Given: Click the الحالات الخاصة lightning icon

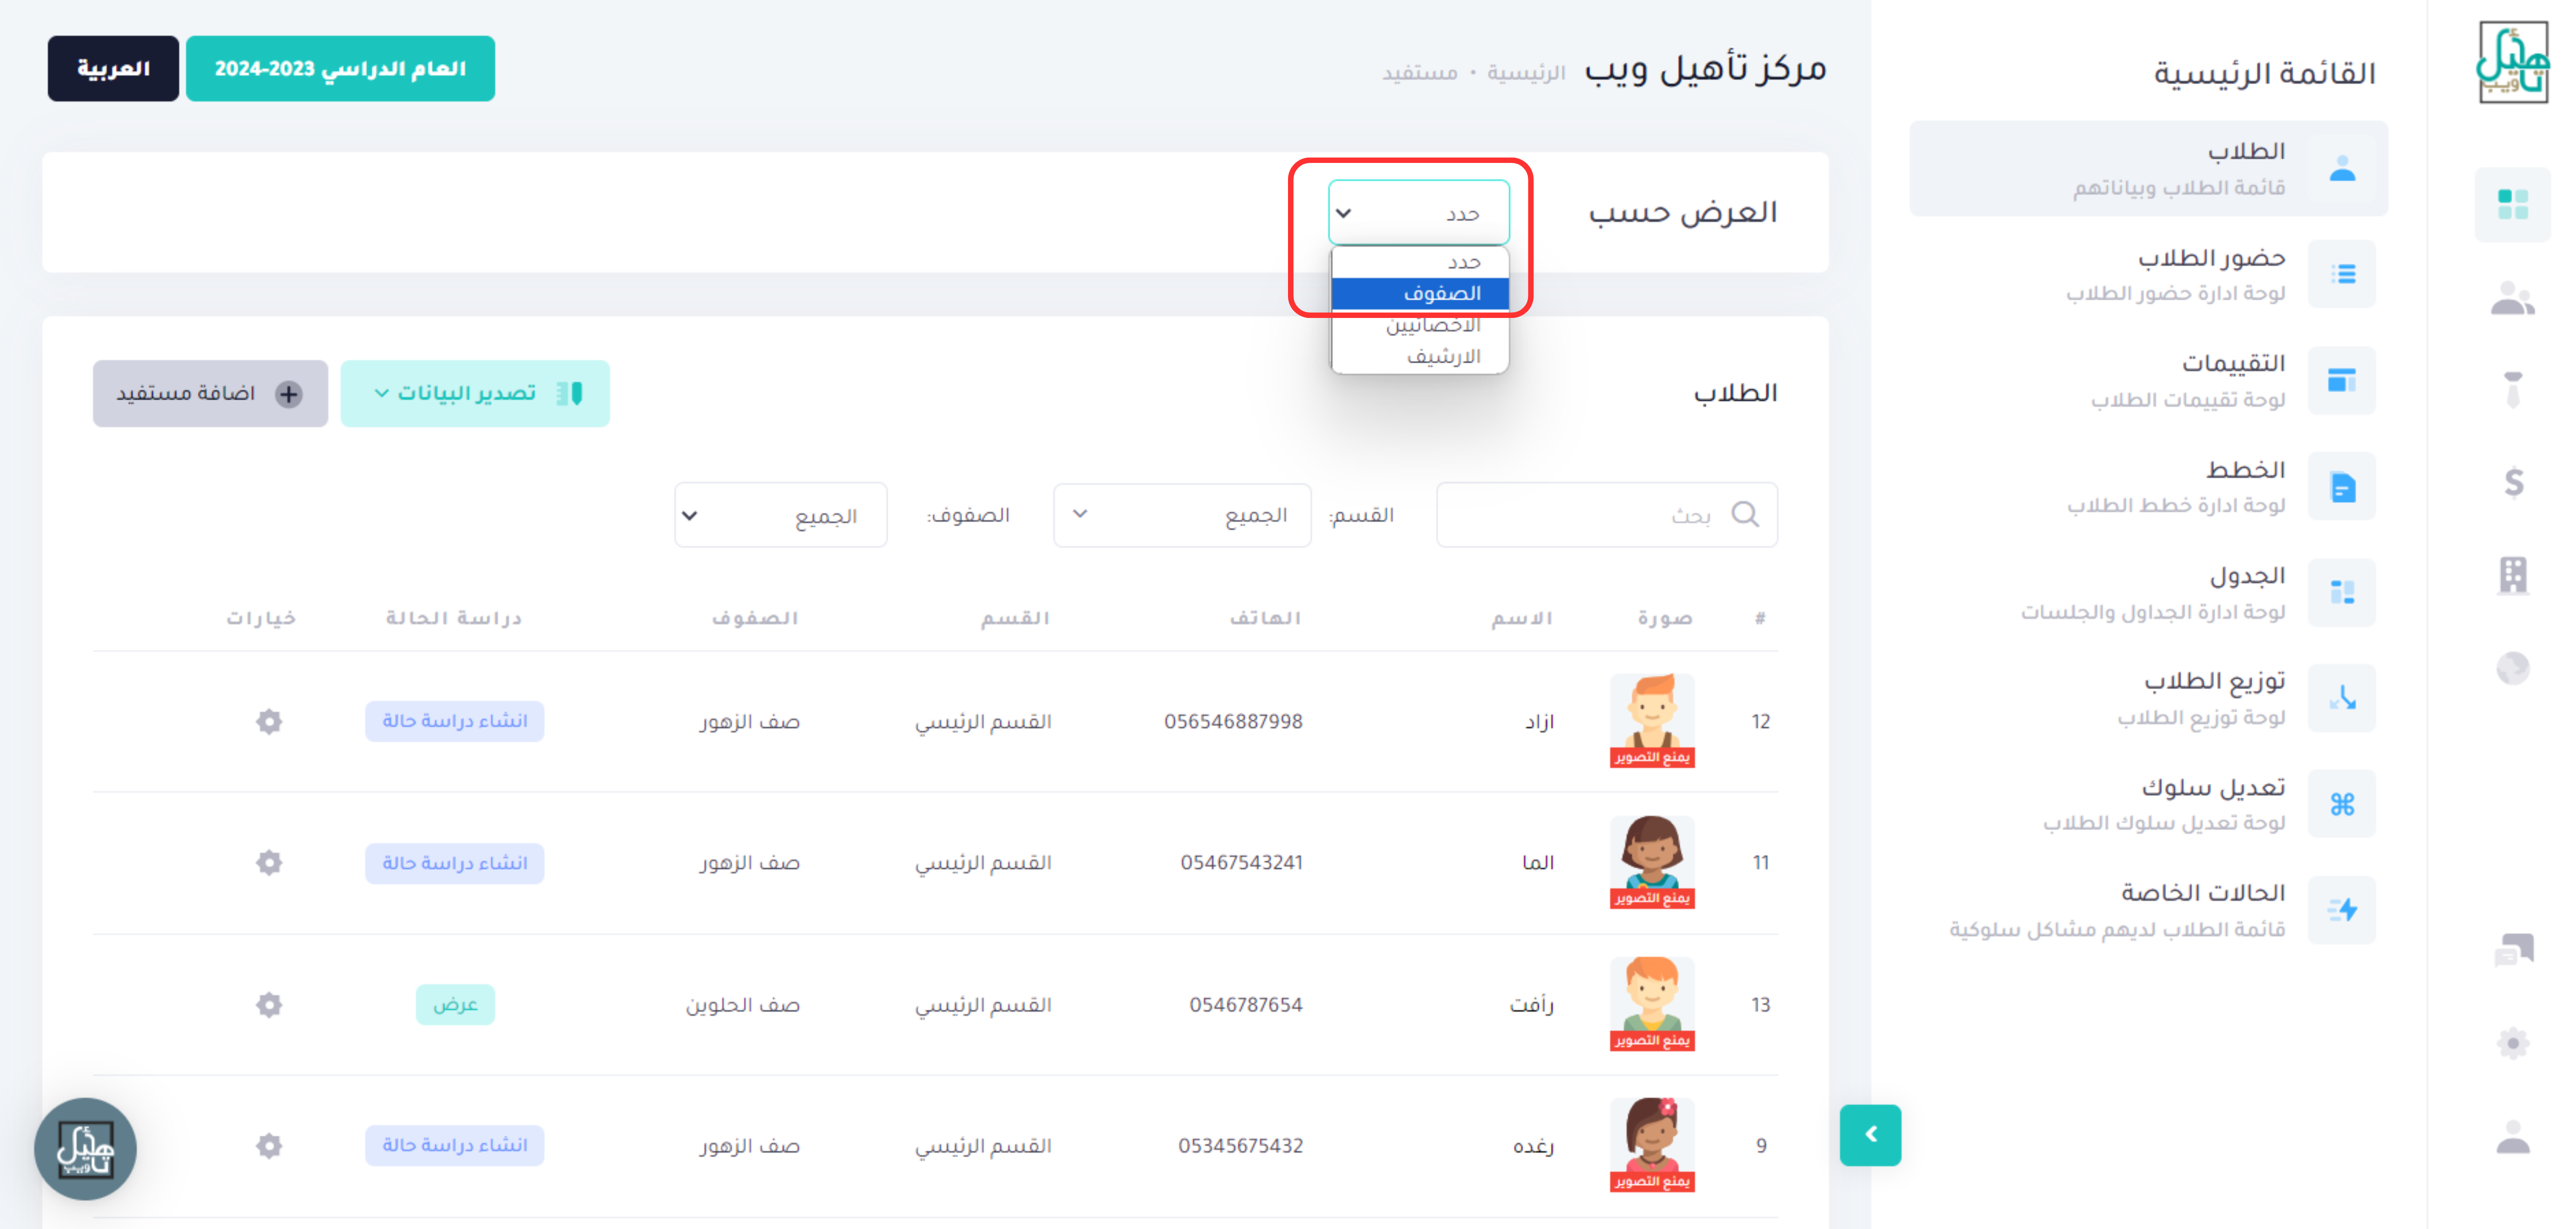Looking at the screenshot, I should coord(2342,910).
